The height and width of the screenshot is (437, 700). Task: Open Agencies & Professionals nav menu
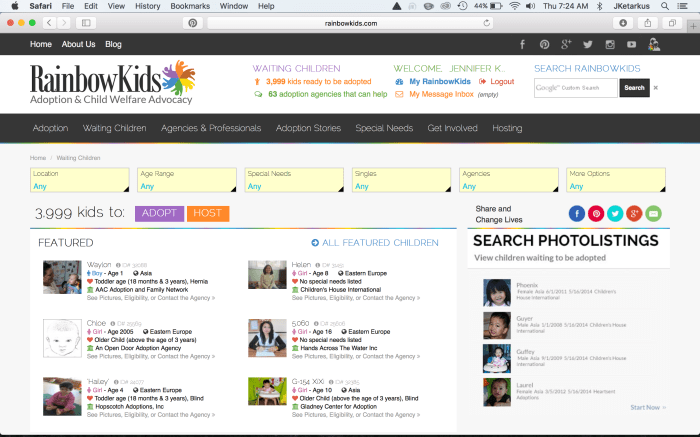211,128
